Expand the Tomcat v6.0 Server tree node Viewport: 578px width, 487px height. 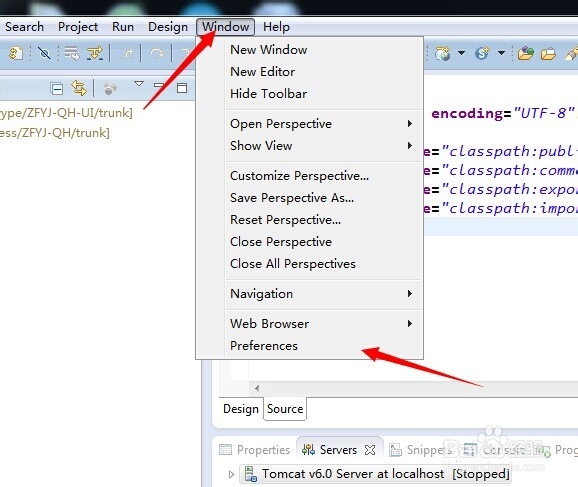231,474
